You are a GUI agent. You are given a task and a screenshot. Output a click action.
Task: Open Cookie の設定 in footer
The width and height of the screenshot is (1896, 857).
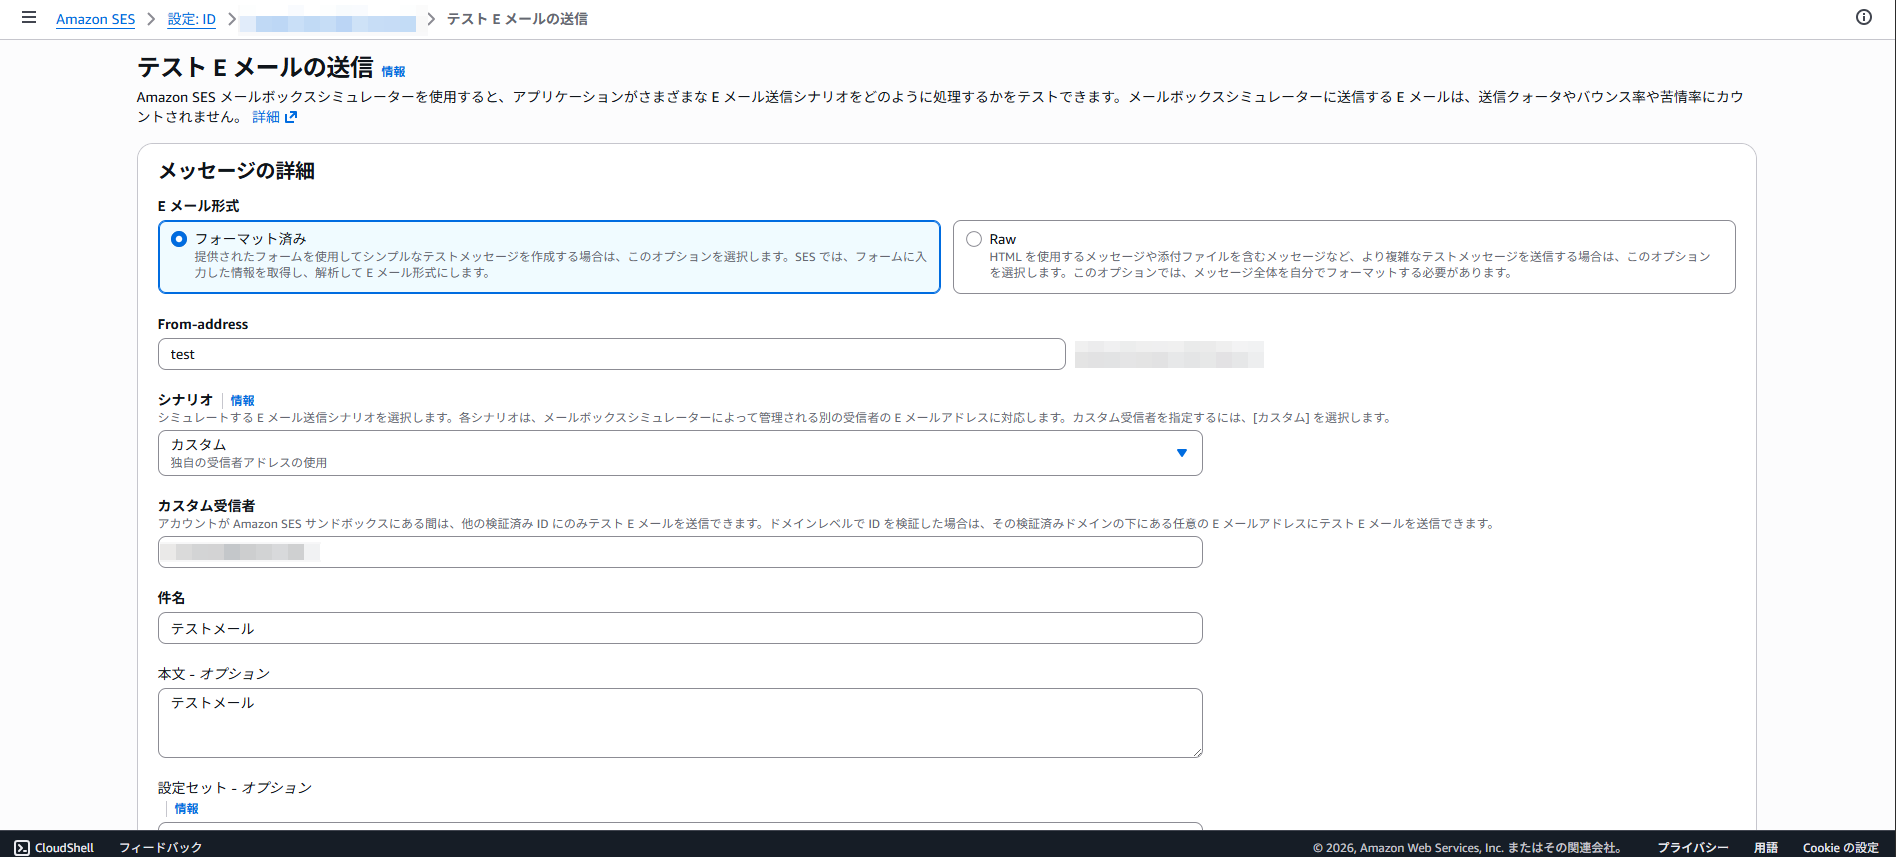click(x=1840, y=847)
